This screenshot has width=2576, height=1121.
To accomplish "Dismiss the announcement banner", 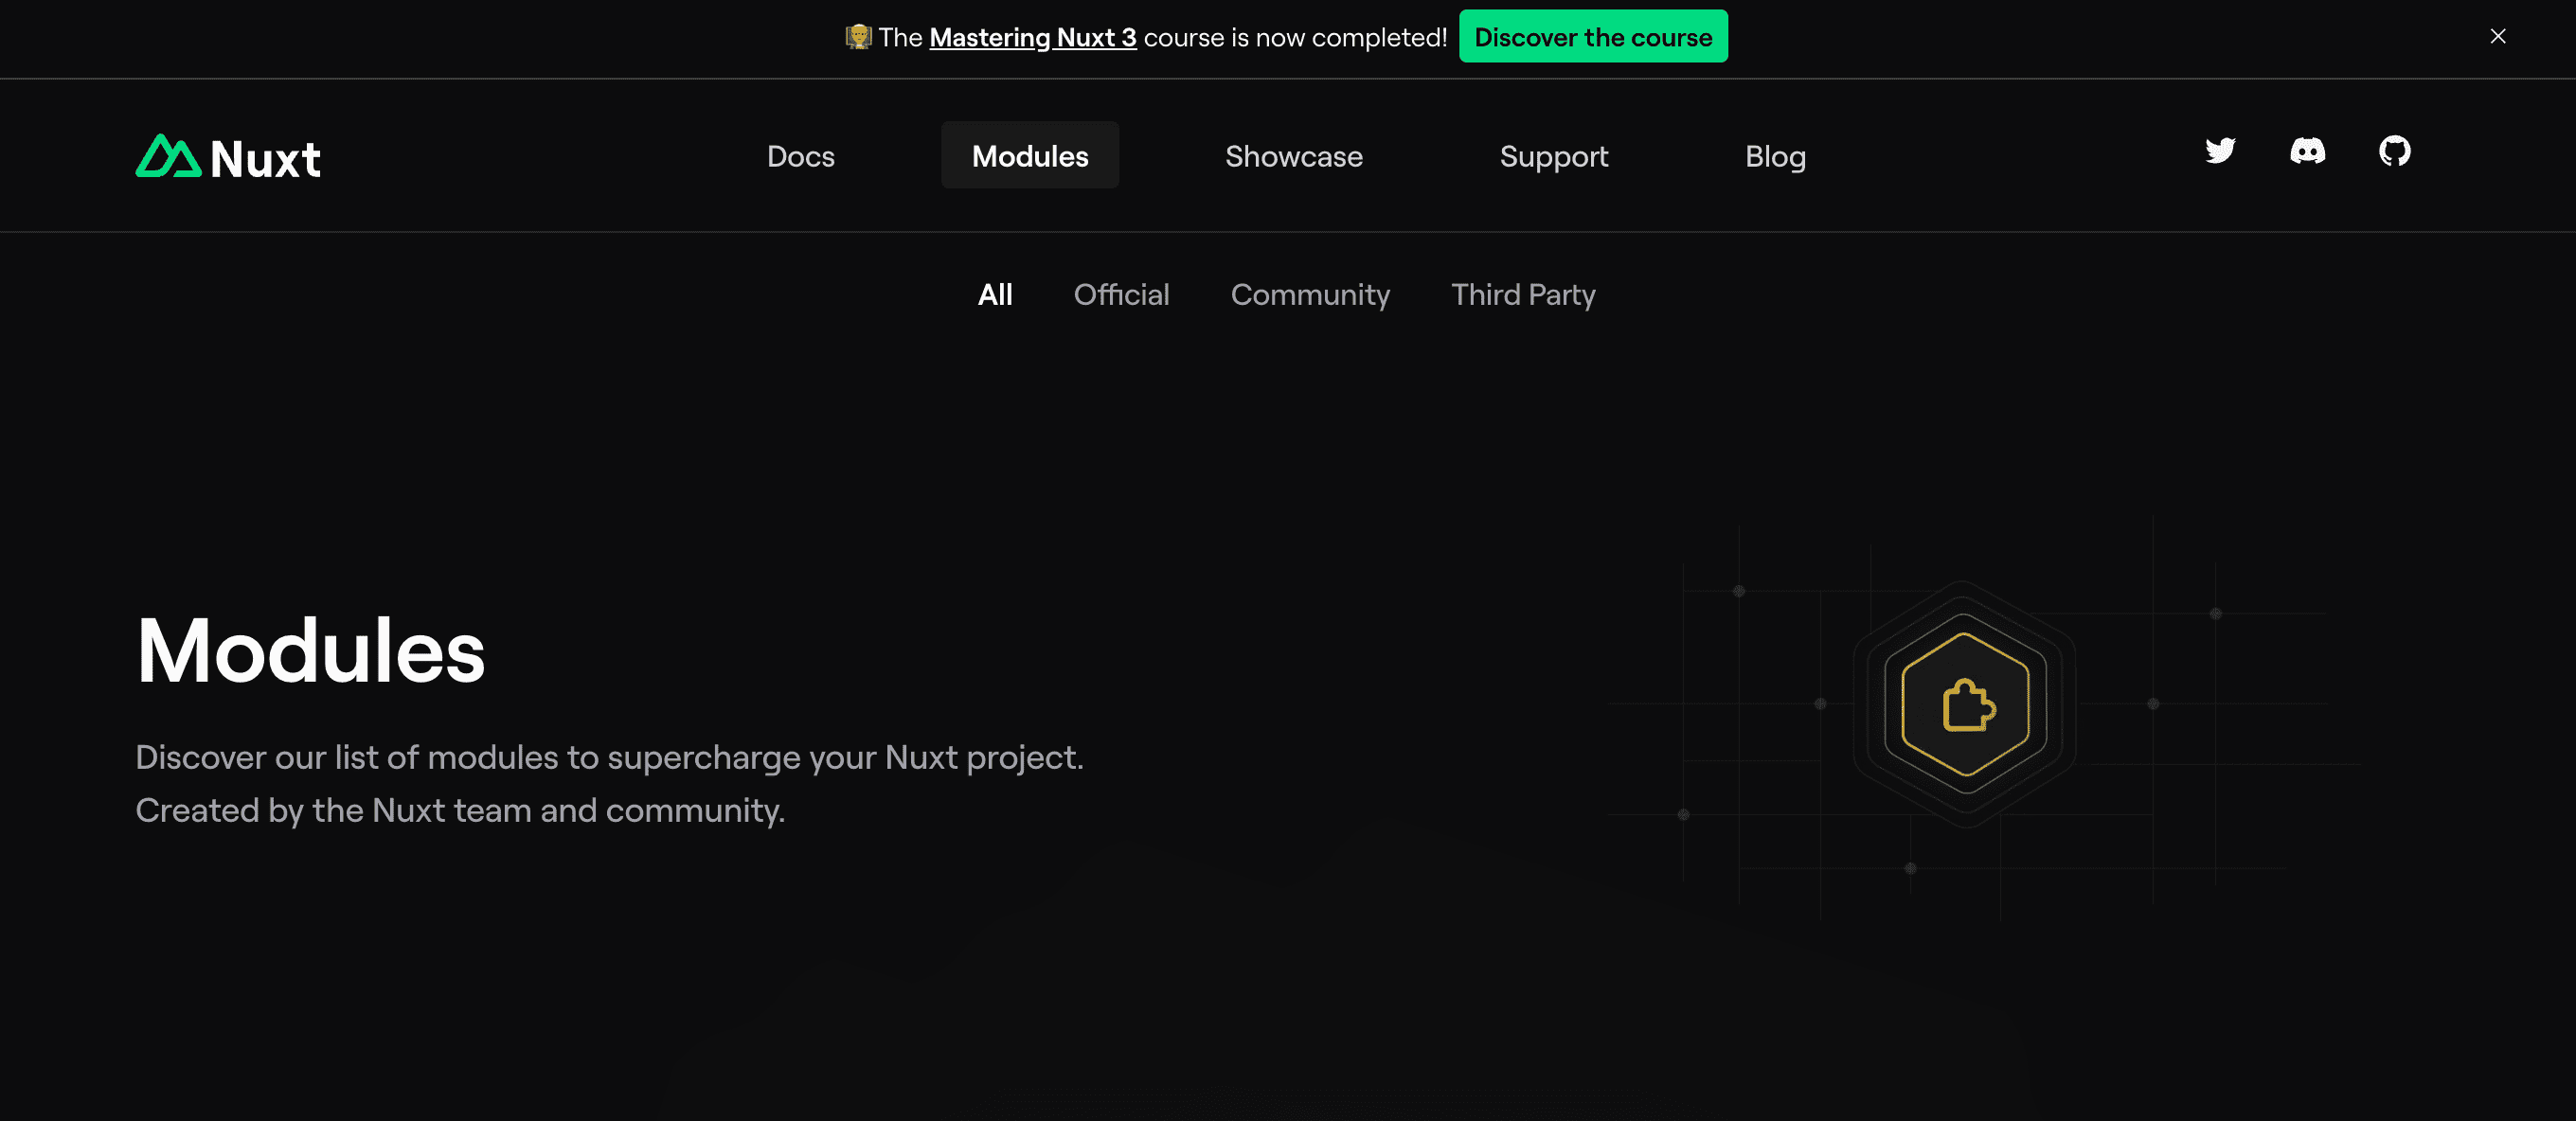I will coord(2497,37).
